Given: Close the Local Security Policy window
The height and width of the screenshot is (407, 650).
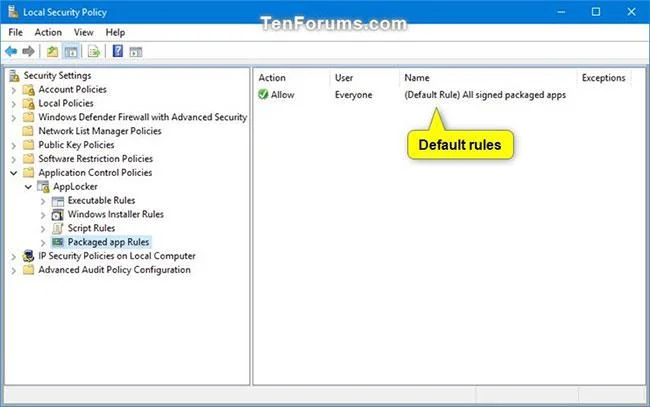Looking at the screenshot, I should [x=631, y=12].
